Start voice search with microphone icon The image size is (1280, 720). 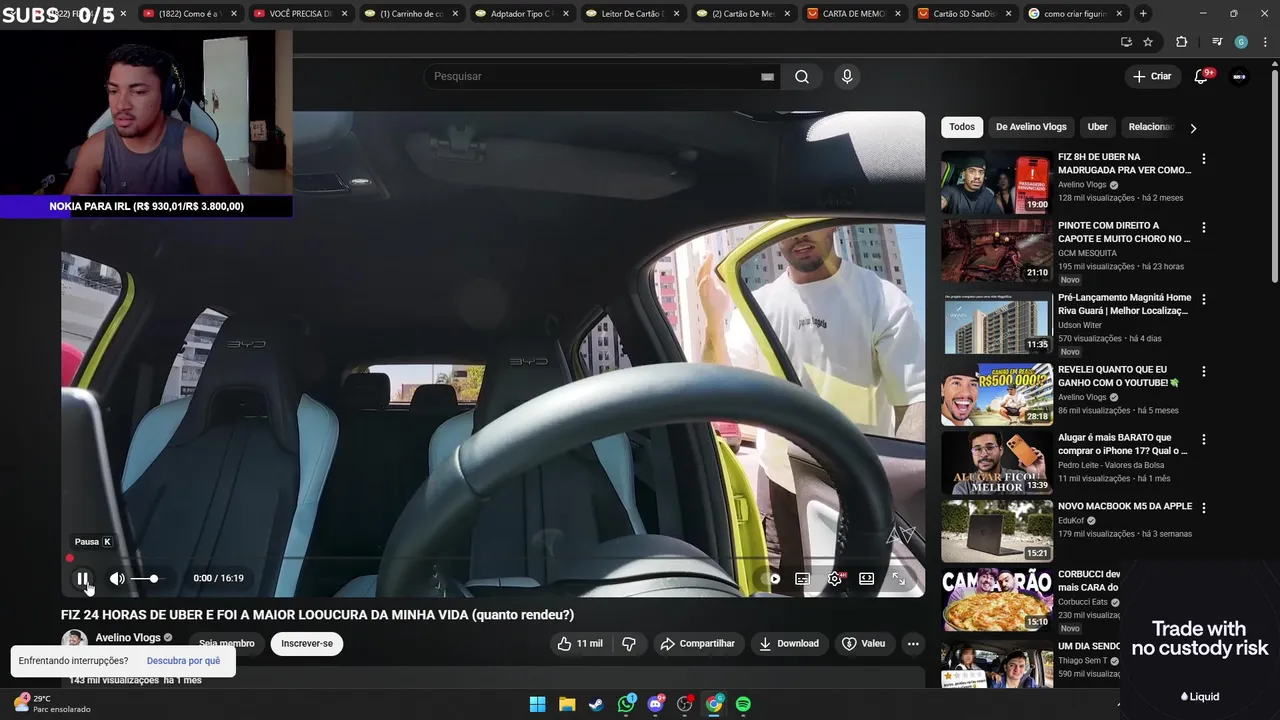click(847, 77)
